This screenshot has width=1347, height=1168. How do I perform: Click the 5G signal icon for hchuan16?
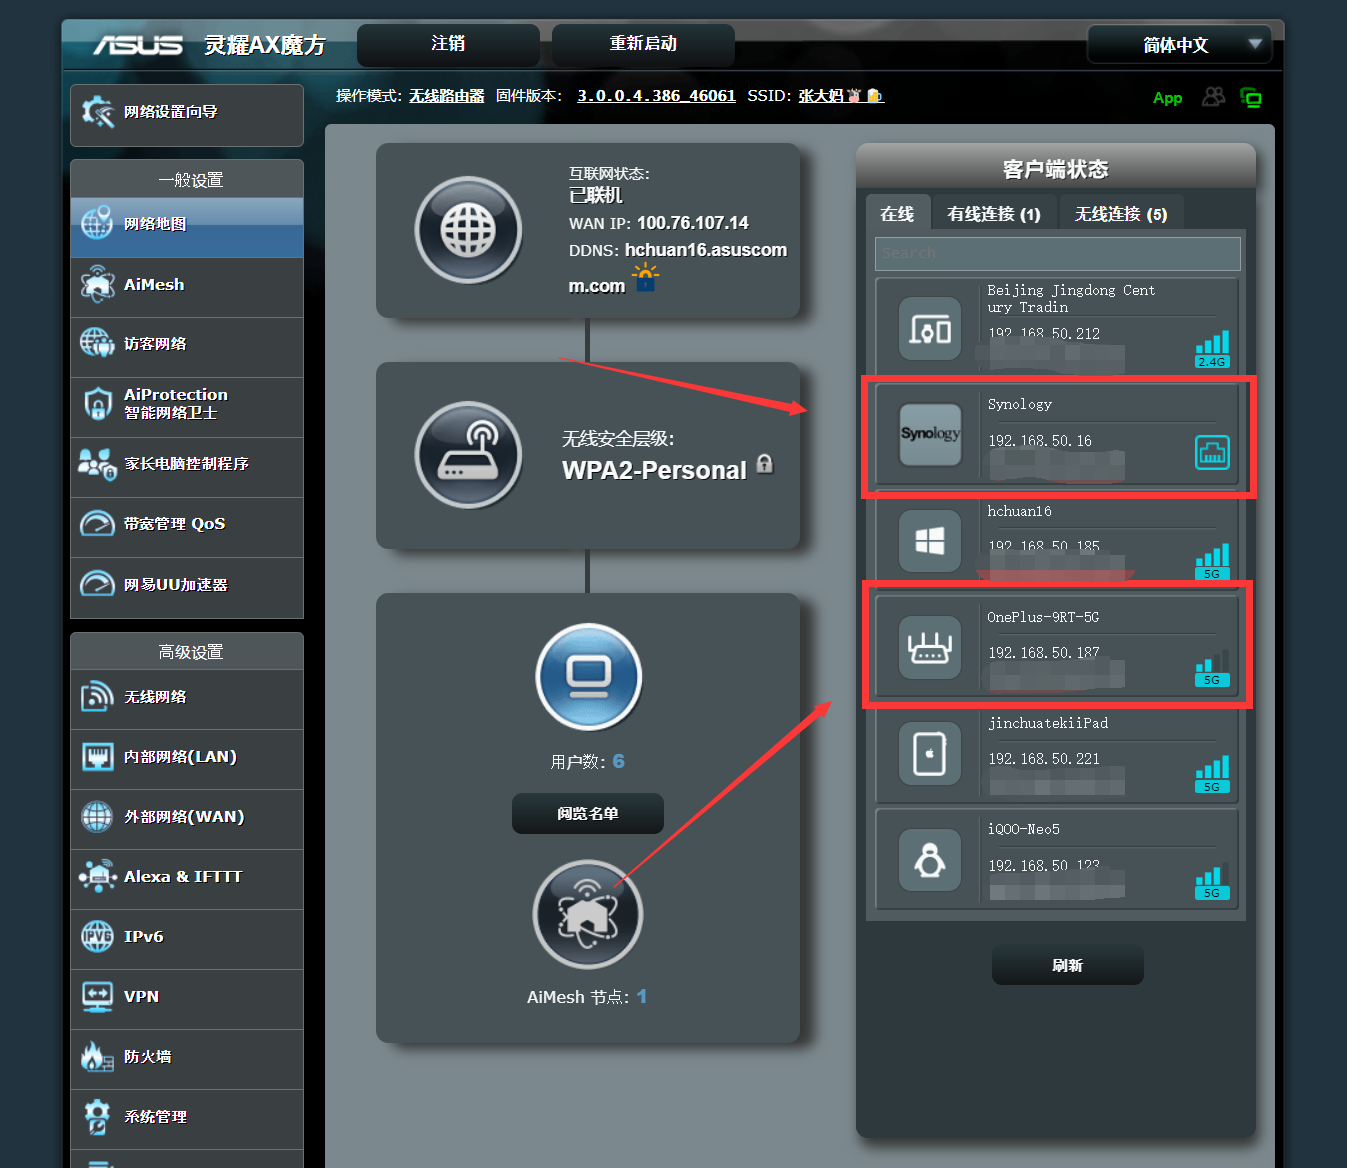click(x=1212, y=562)
